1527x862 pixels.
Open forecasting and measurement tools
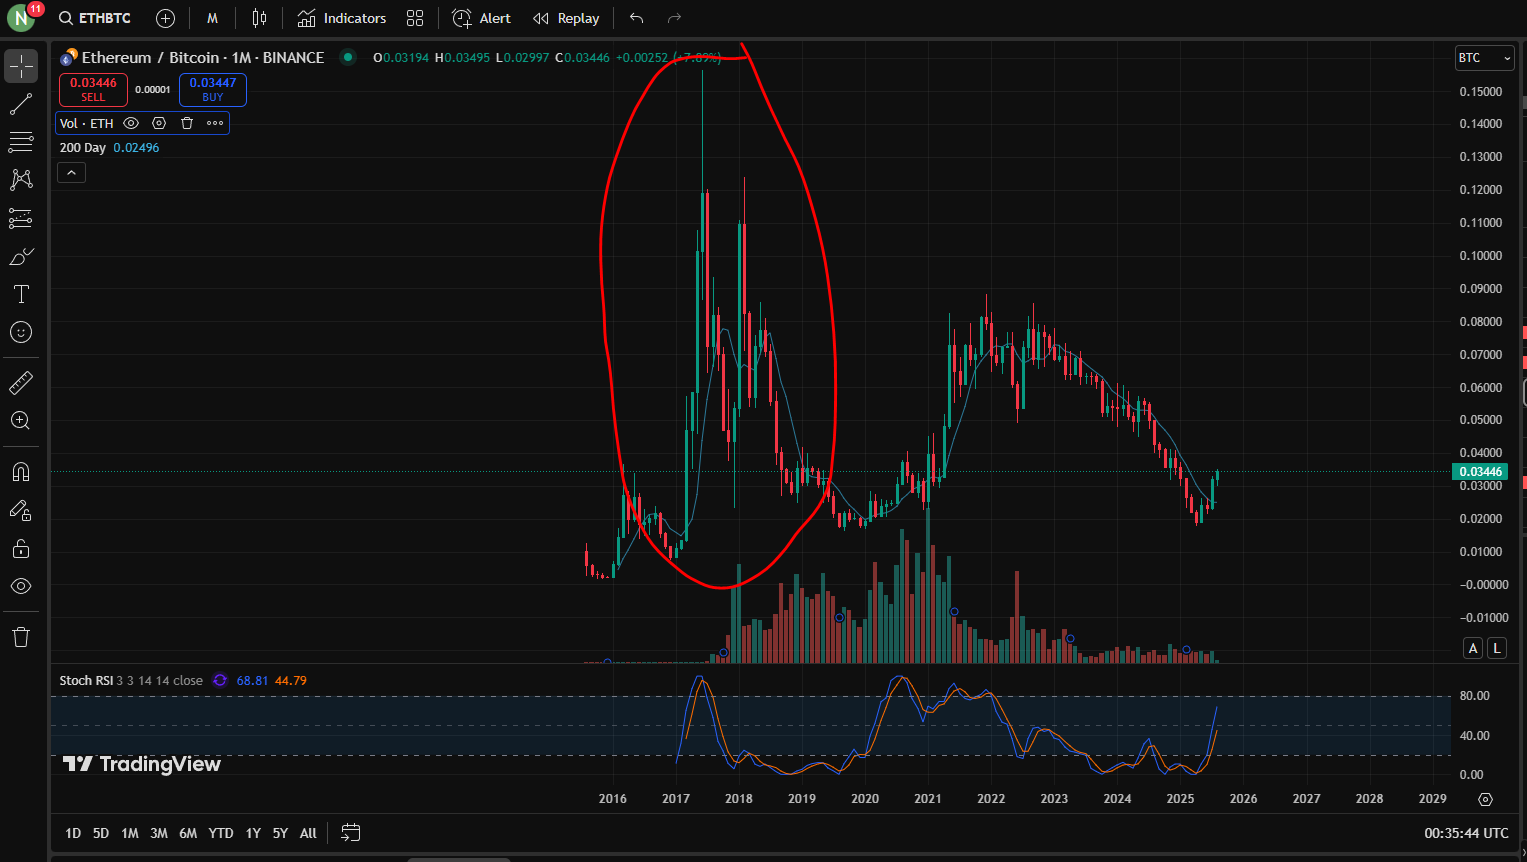click(x=21, y=218)
